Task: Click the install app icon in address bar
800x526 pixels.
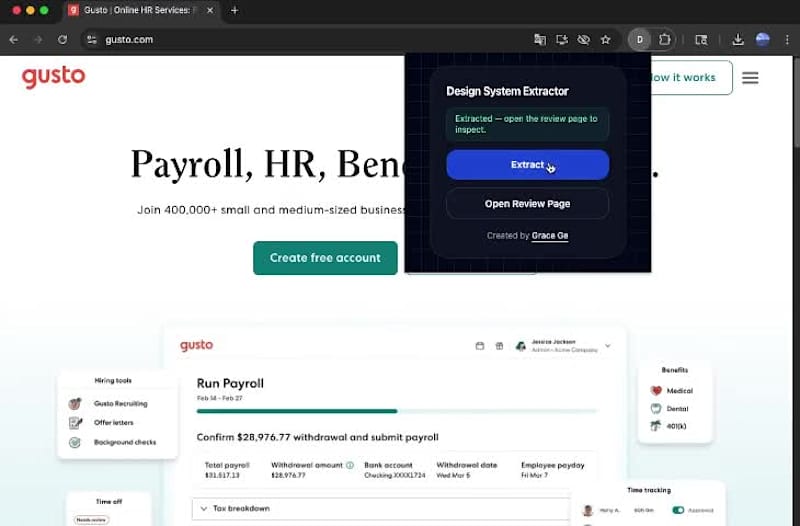Action: tap(562, 40)
